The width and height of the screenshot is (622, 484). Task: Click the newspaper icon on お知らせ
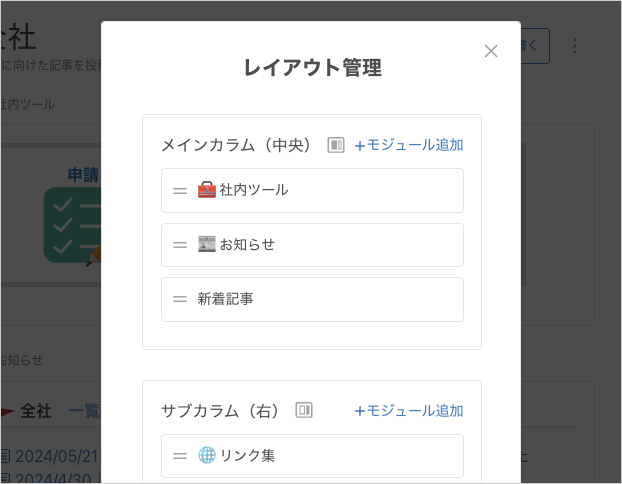[x=207, y=245]
